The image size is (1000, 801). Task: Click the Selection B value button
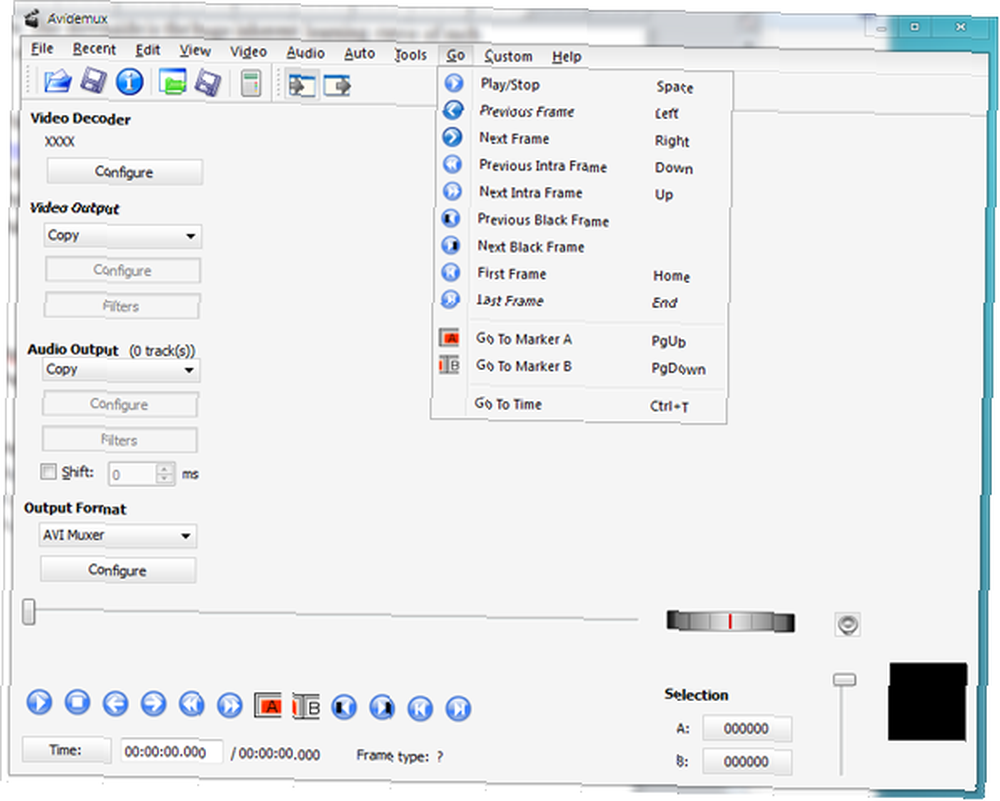point(747,761)
